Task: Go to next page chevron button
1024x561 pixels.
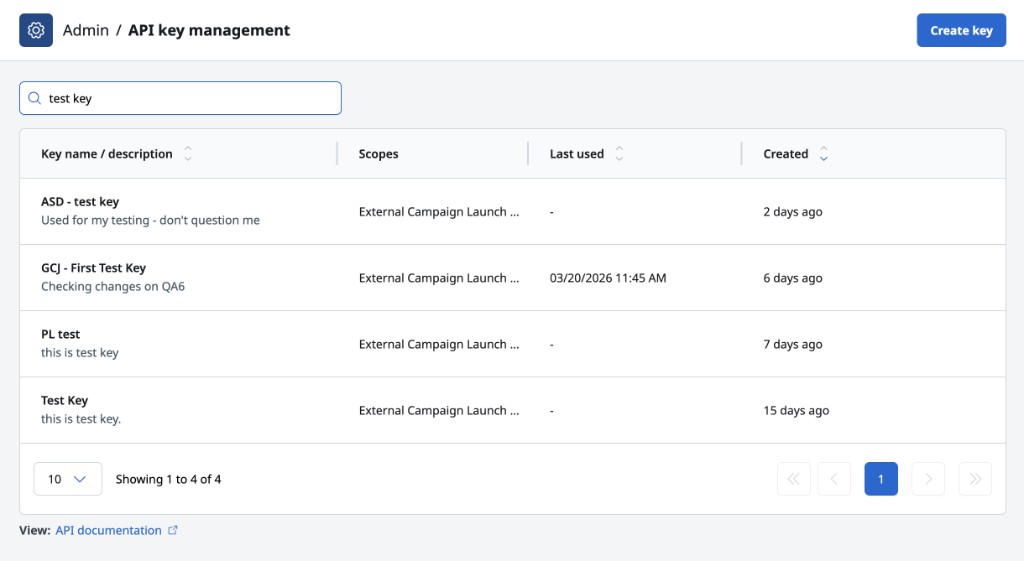Action: [928, 479]
